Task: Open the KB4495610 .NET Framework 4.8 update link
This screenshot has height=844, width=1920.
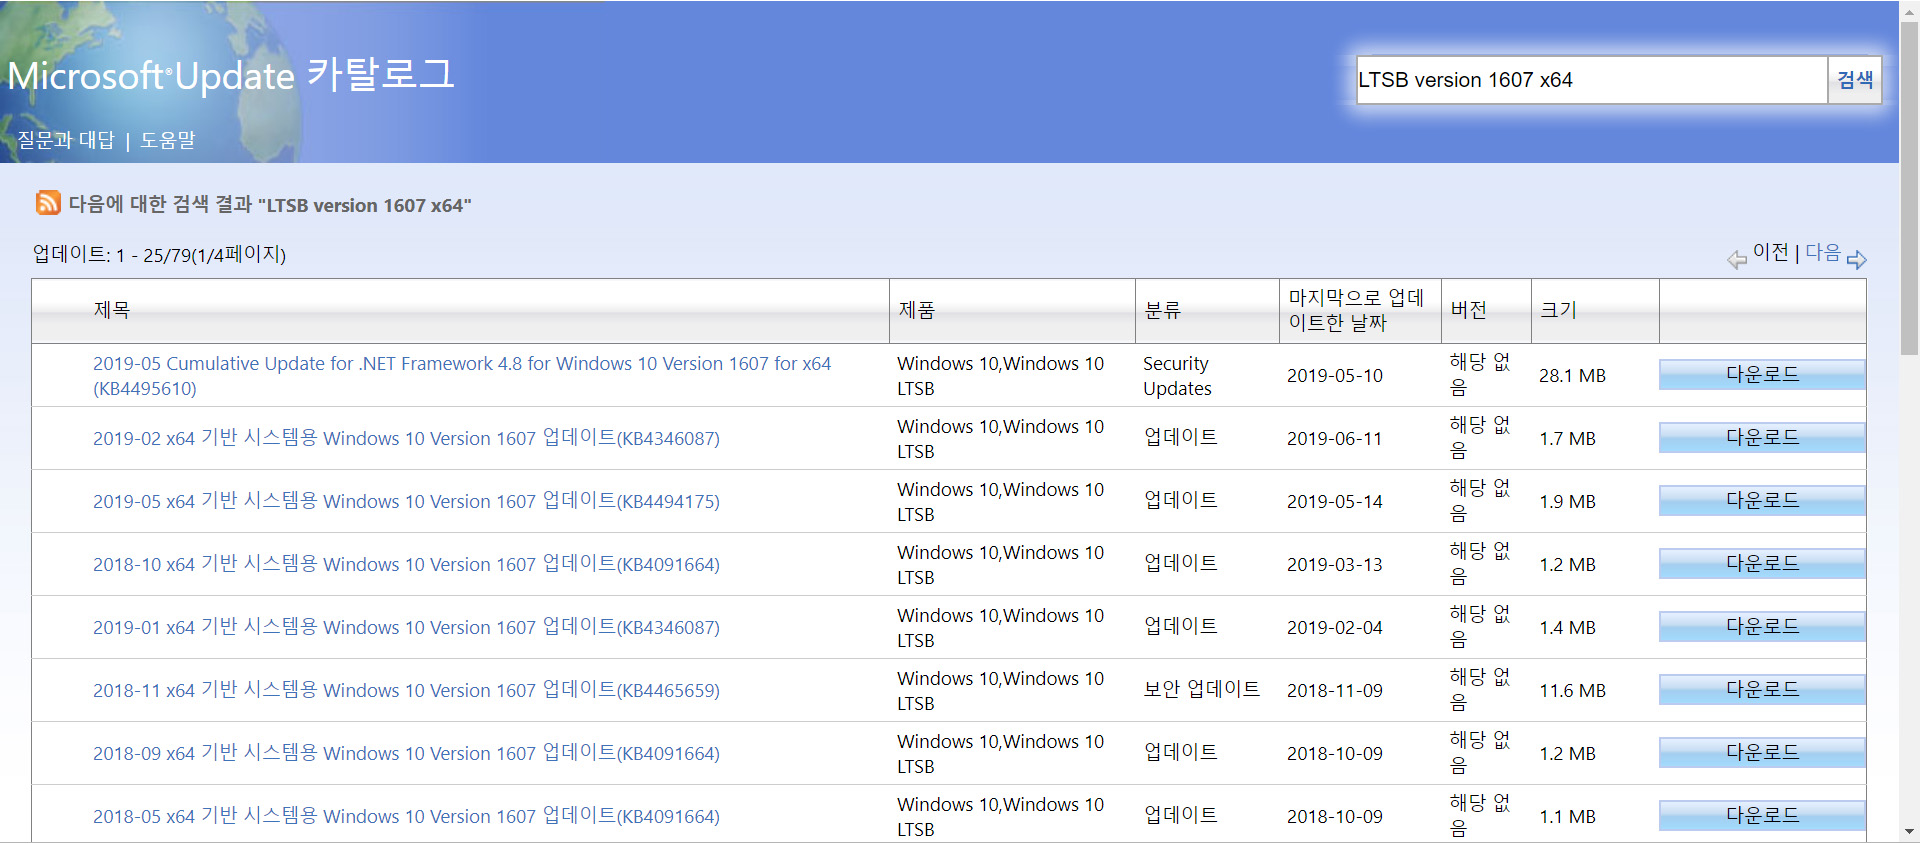Action: click(462, 376)
